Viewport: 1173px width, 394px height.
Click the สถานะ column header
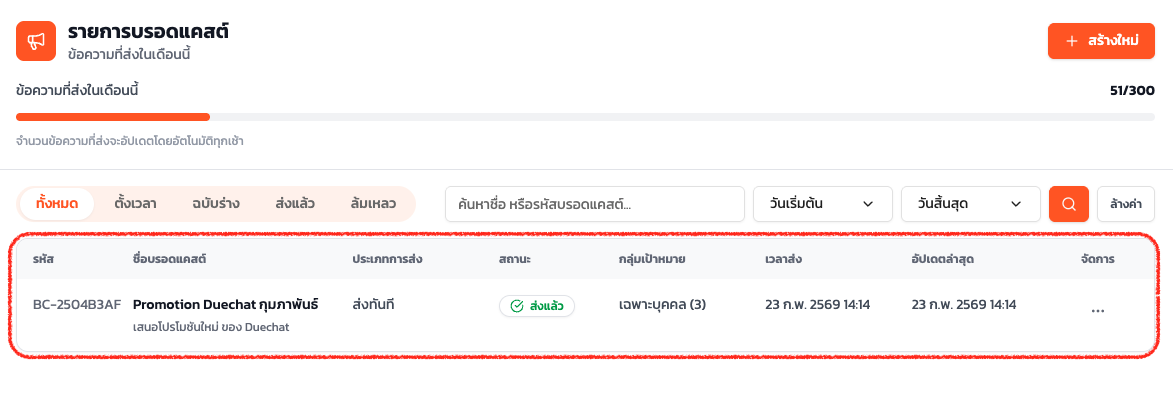click(x=514, y=260)
